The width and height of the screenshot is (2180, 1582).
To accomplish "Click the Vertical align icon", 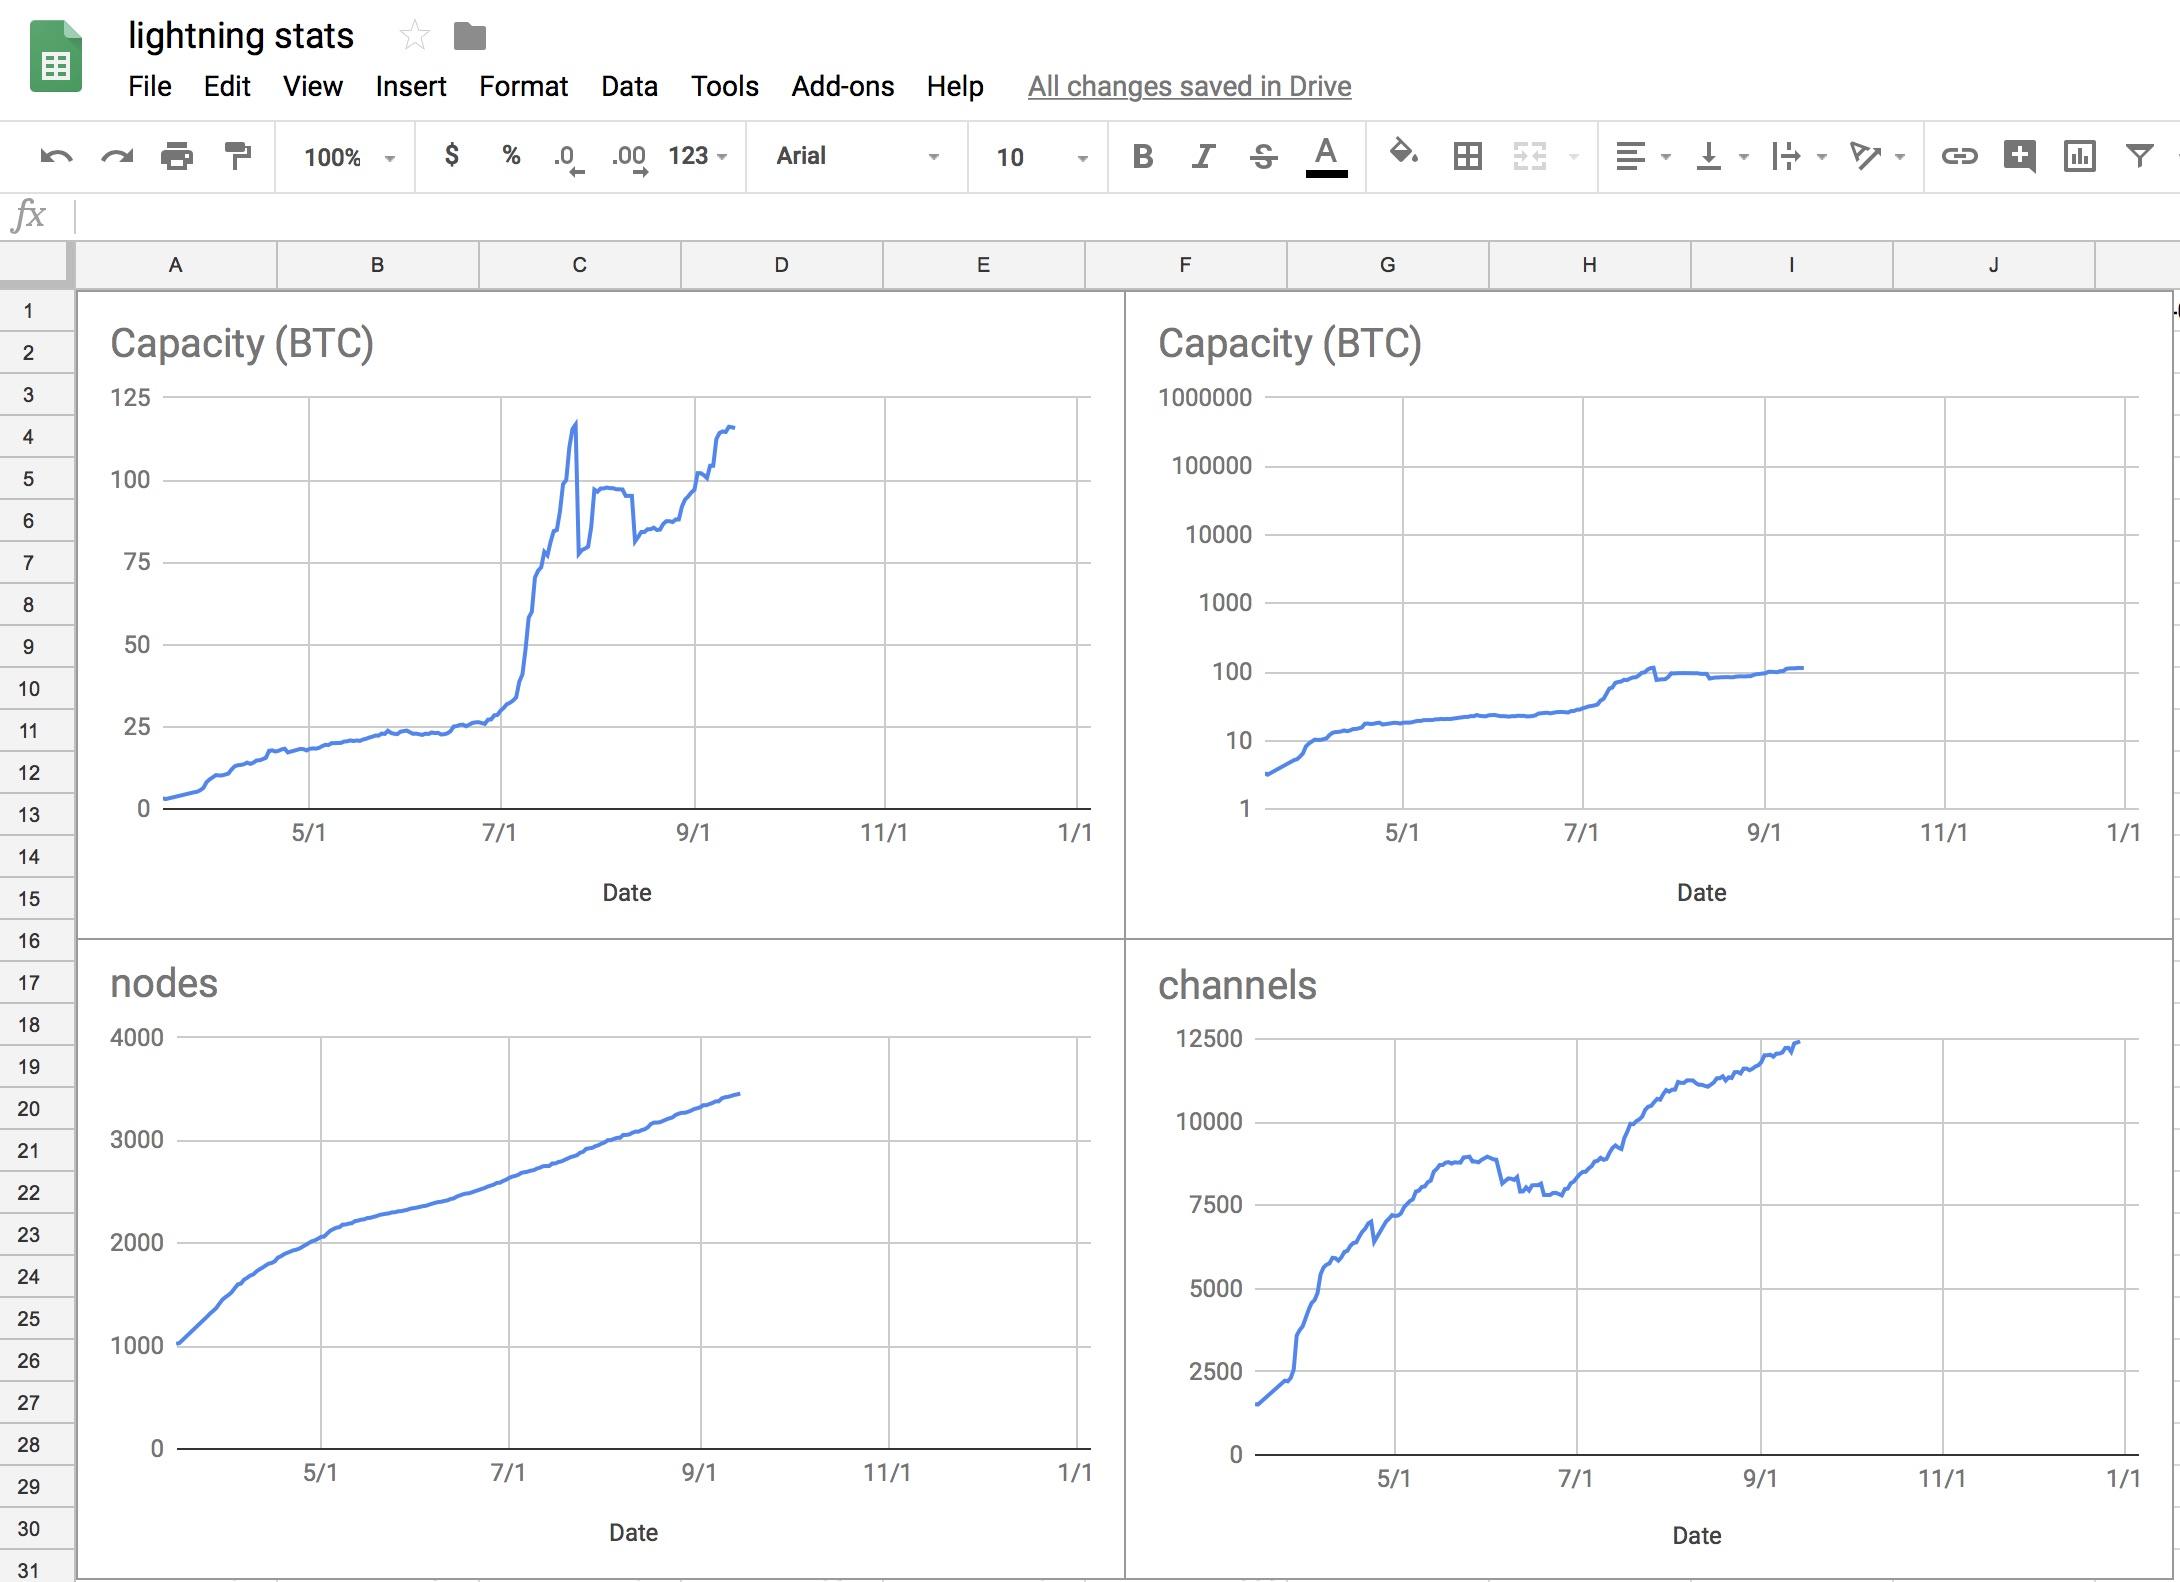I will point(1708,156).
